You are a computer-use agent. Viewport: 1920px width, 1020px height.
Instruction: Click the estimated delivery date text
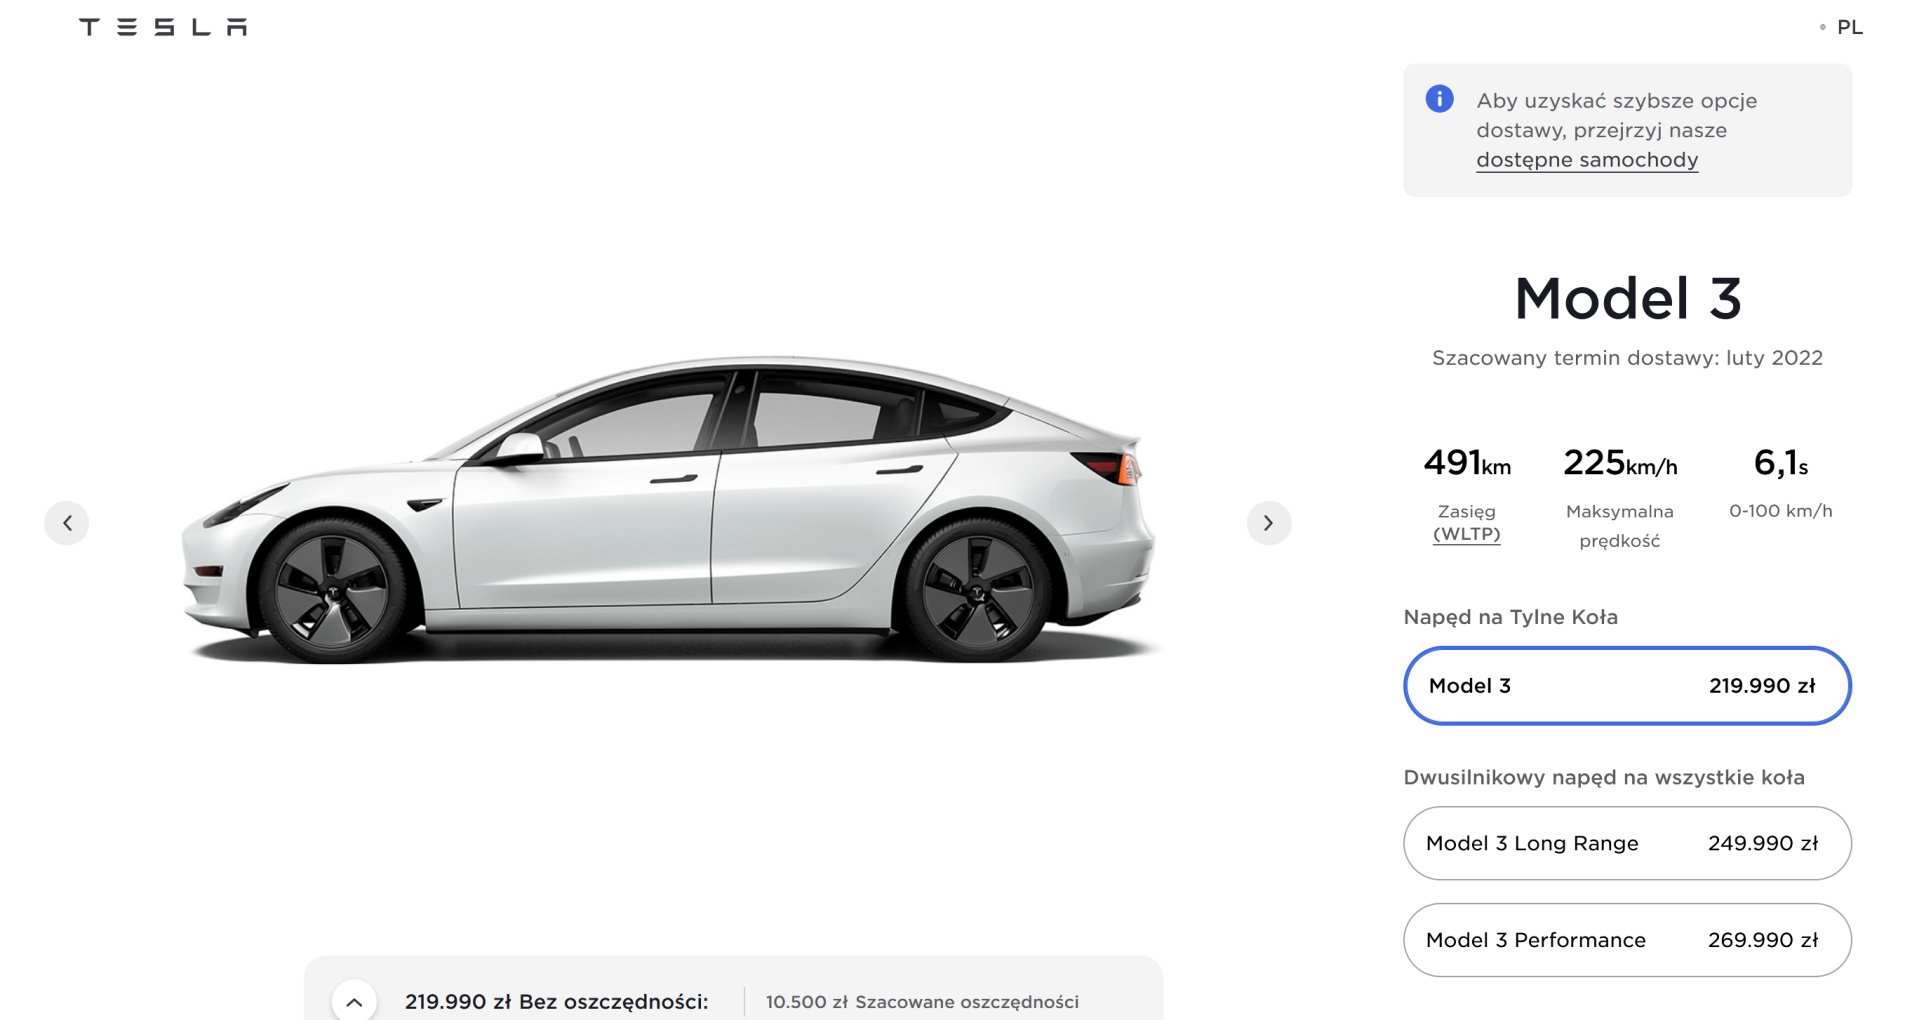(x=1627, y=358)
